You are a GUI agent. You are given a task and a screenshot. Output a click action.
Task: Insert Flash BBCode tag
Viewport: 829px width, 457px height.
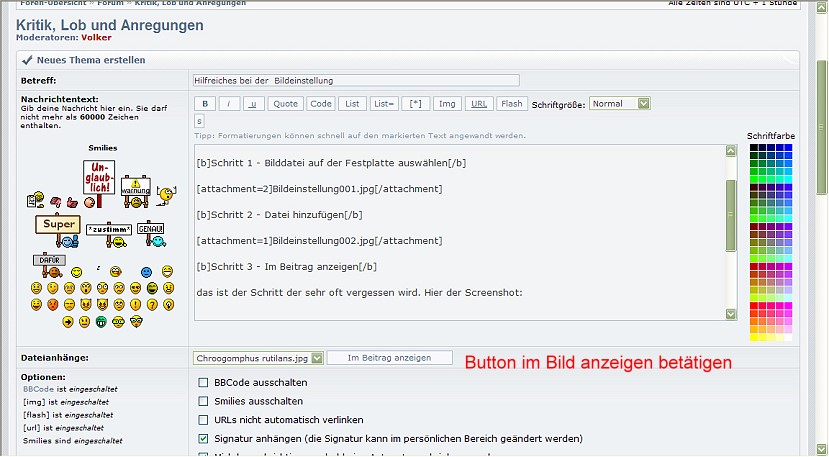point(512,104)
